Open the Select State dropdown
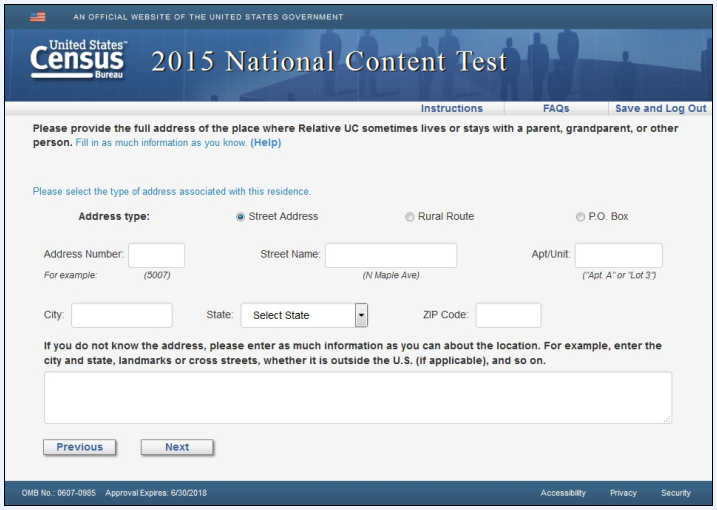This screenshot has width=717, height=510. 304,316
